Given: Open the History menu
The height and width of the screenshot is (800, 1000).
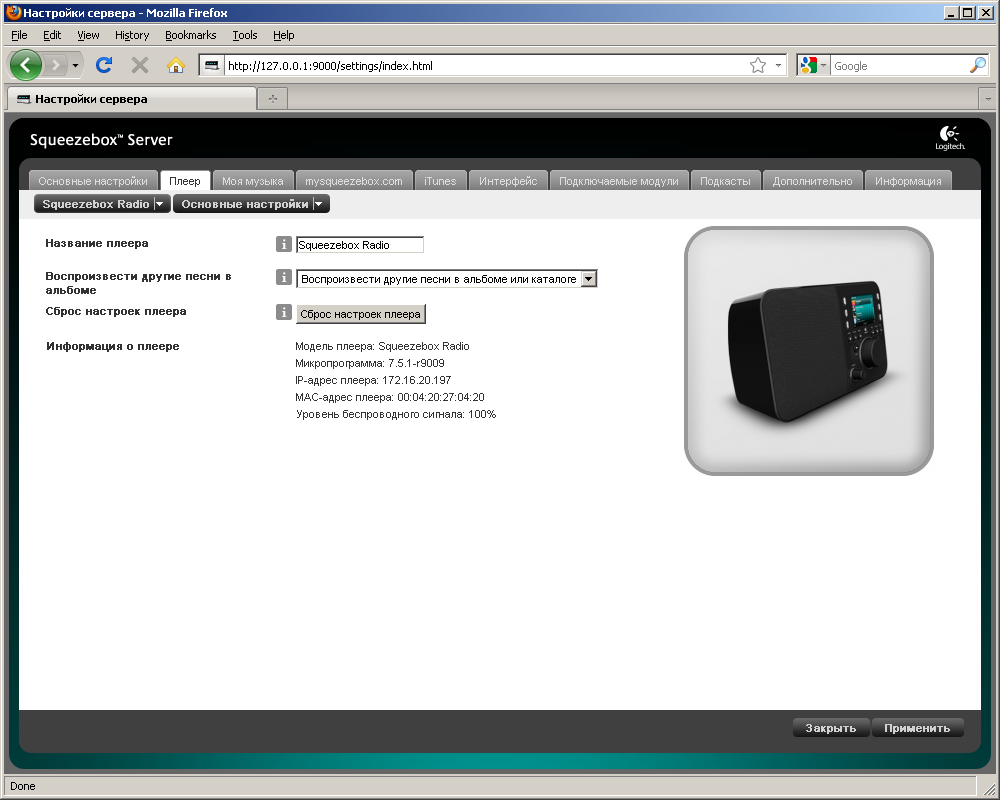Looking at the screenshot, I should click(132, 35).
